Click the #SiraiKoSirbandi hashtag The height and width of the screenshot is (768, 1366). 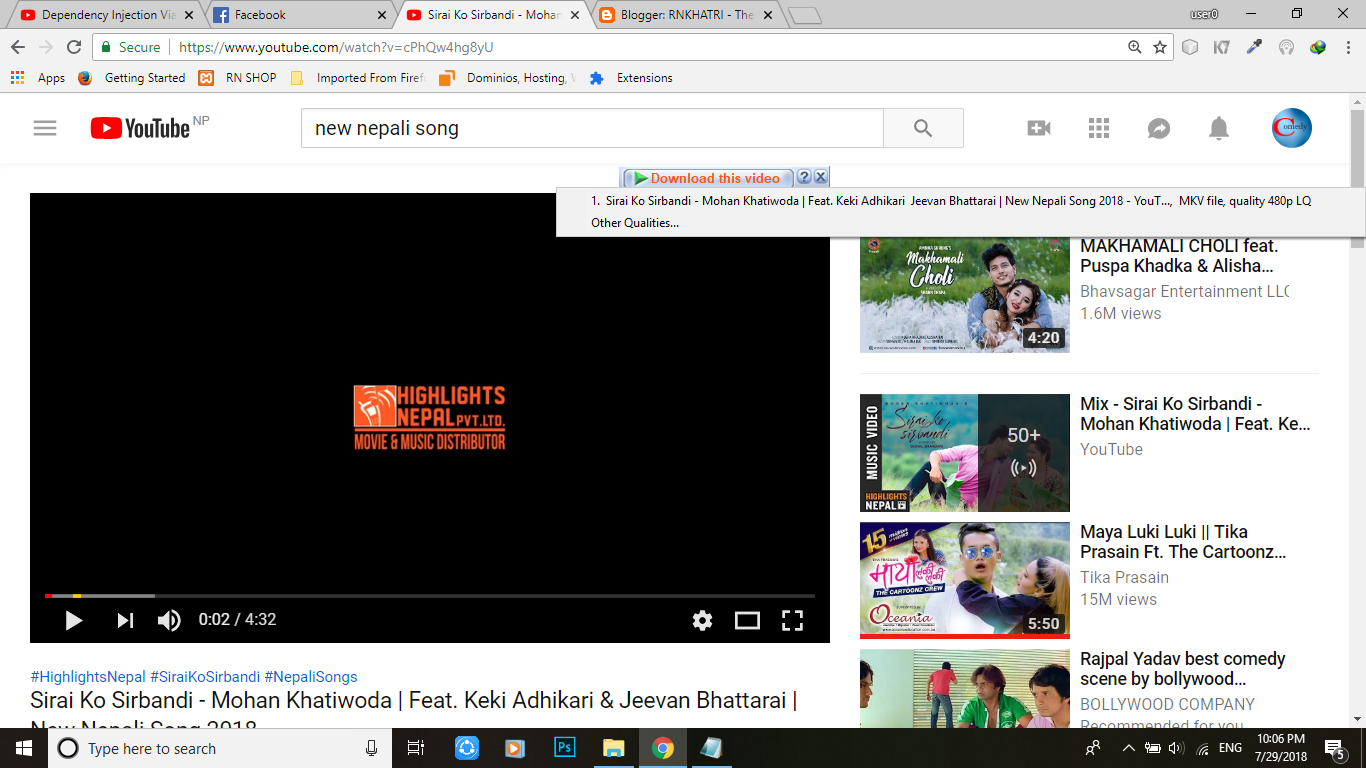(205, 677)
